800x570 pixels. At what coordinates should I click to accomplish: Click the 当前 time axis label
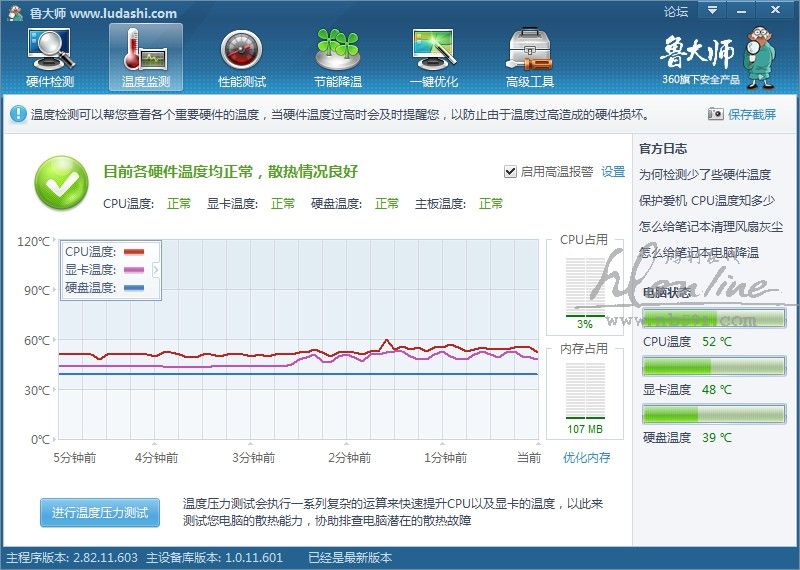(529, 457)
